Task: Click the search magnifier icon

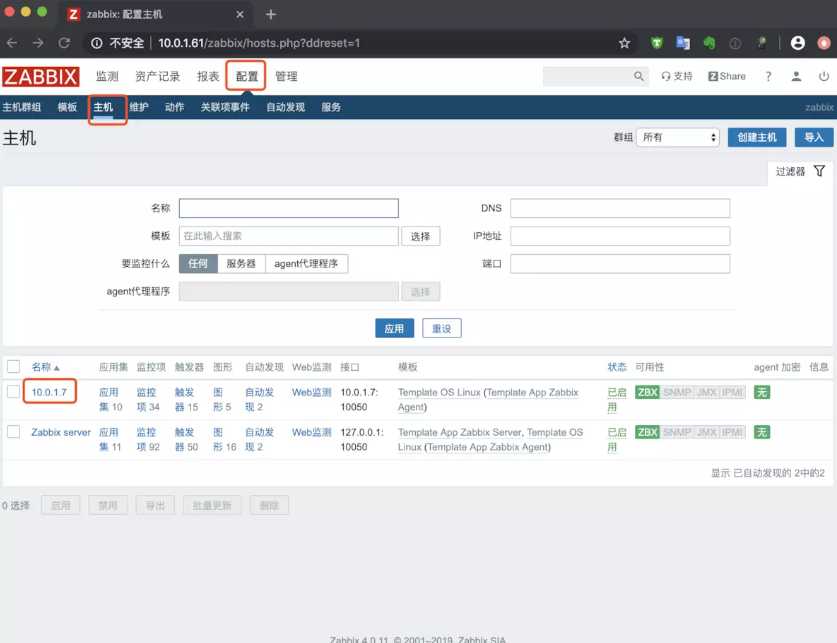Action: click(639, 76)
